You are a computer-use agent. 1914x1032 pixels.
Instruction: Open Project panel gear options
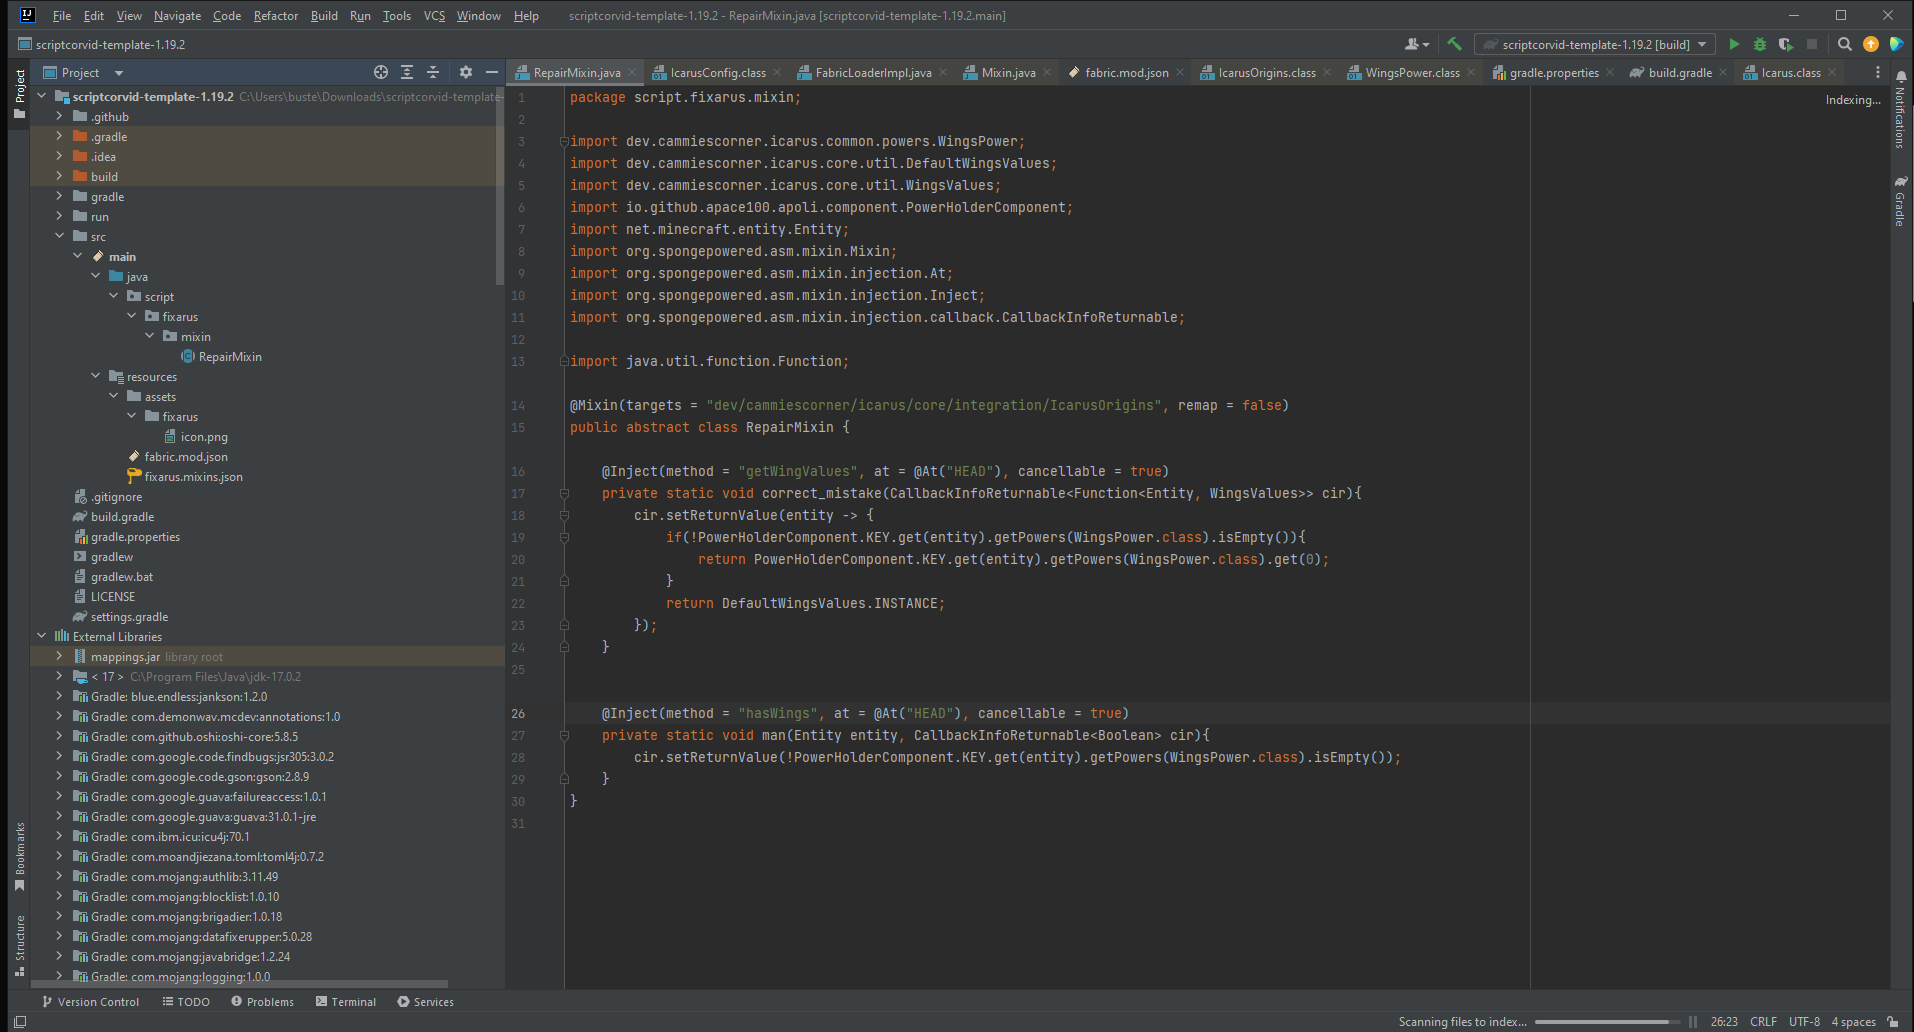[x=465, y=72]
